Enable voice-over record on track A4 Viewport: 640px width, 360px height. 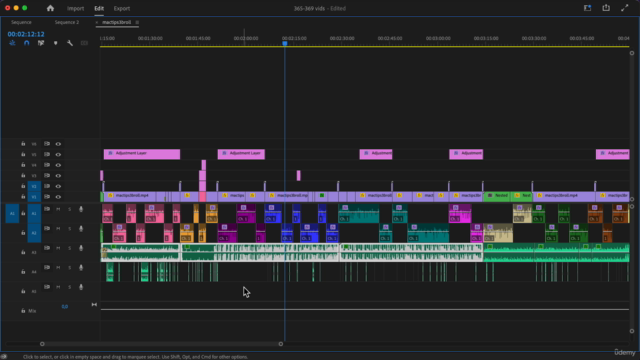pyautogui.click(x=81, y=268)
